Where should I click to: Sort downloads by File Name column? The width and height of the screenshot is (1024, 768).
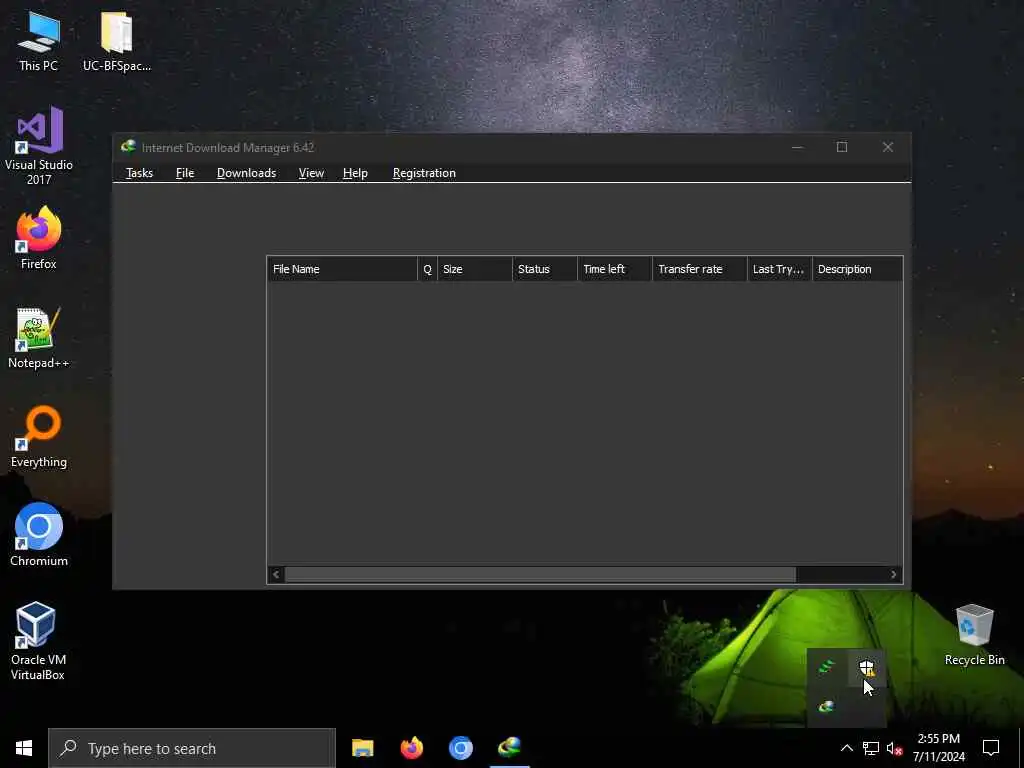click(342, 269)
